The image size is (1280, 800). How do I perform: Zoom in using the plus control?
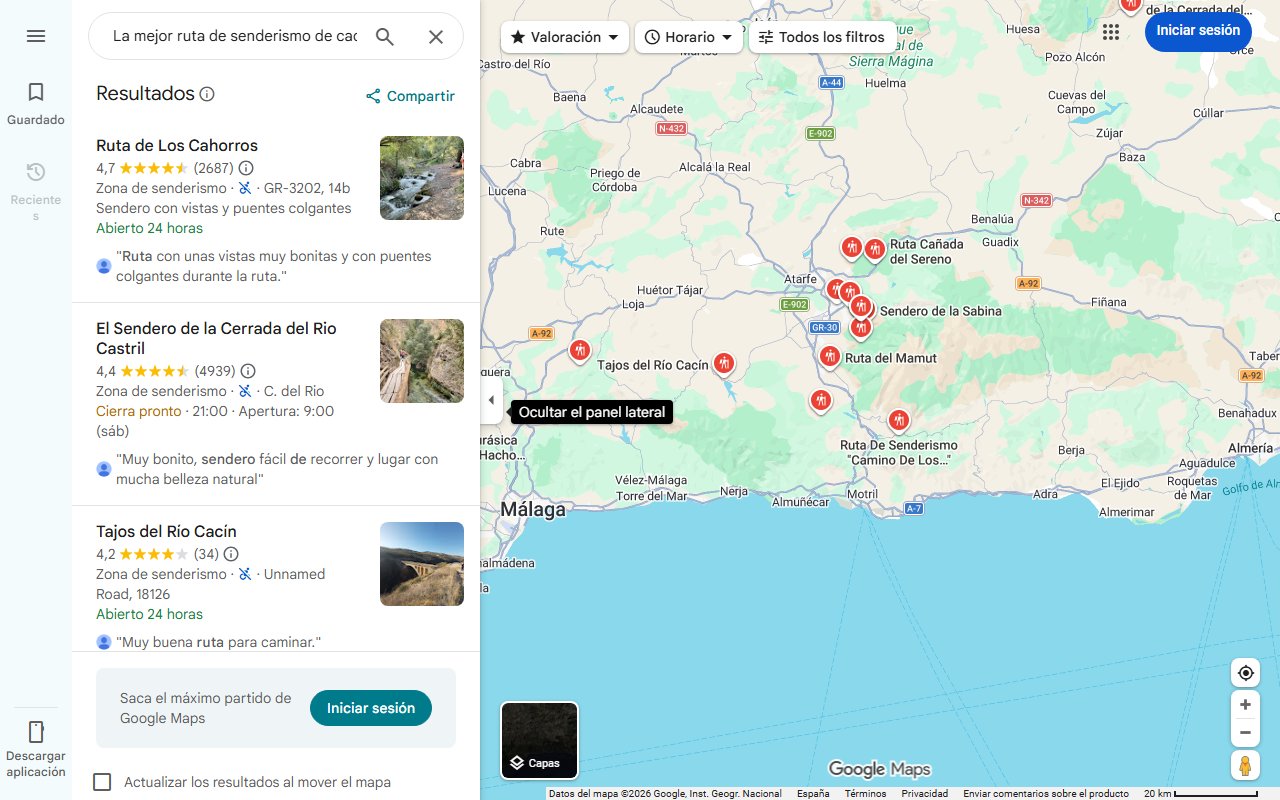click(x=1245, y=704)
